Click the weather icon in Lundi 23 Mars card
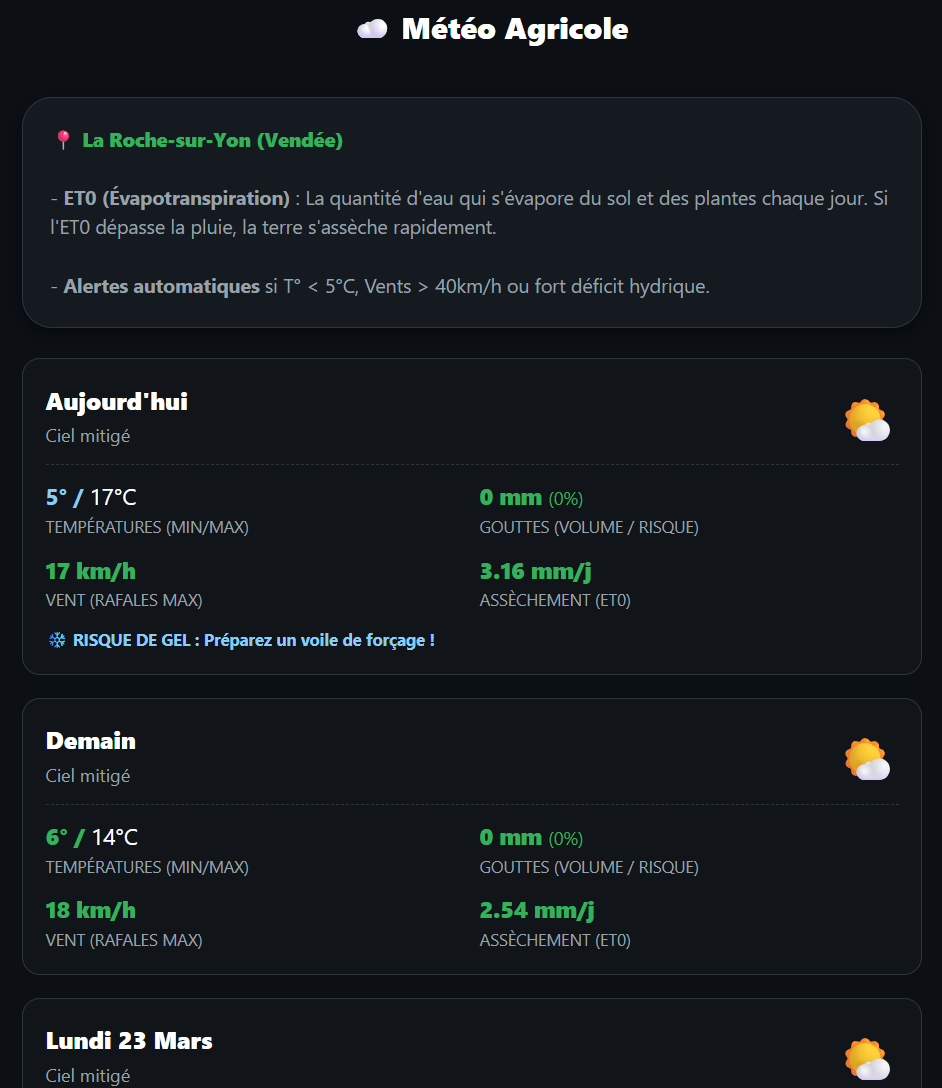 click(x=867, y=1059)
